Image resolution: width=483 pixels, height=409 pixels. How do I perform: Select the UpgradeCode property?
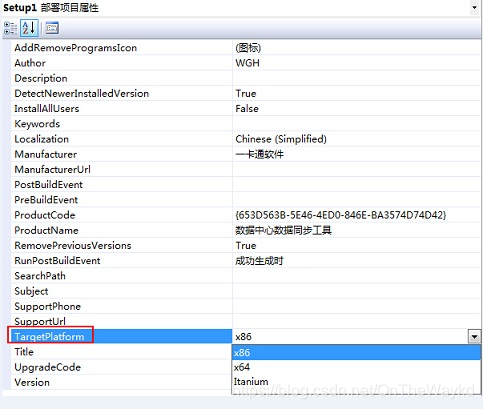point(48,367)
